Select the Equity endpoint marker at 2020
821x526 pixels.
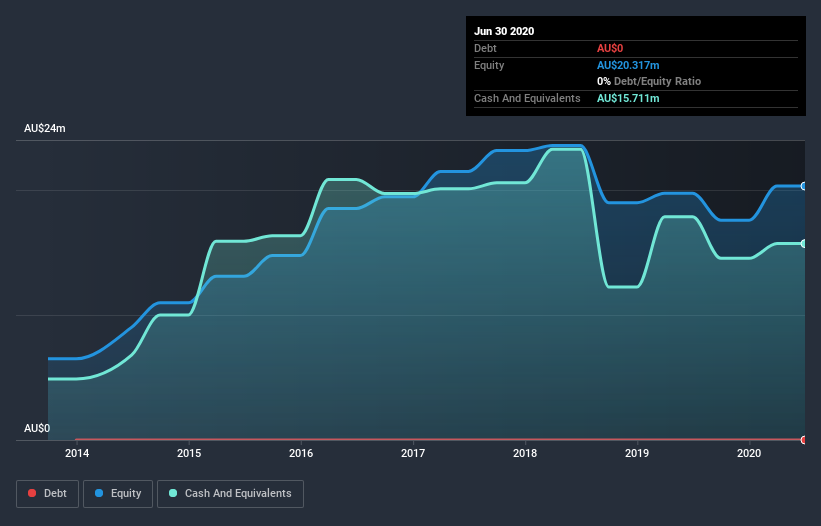pos(804,186)
